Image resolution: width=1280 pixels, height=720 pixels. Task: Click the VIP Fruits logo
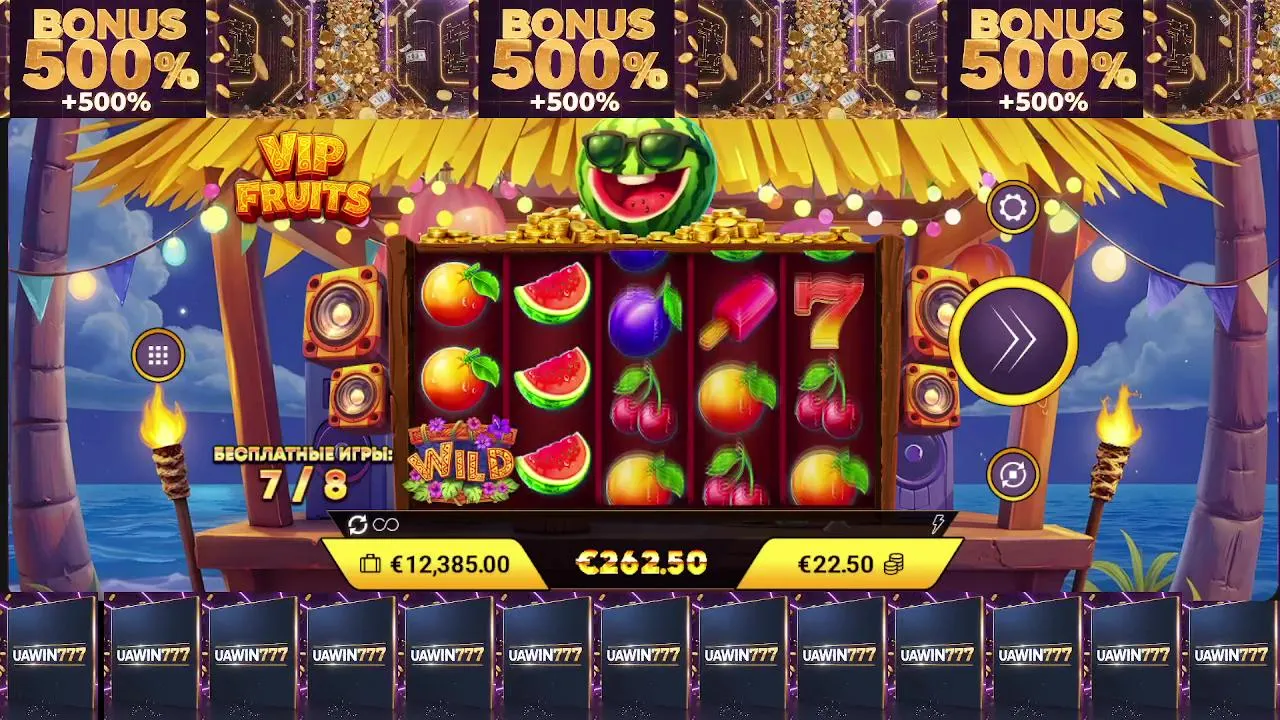pyautogui.click(x=302, y=176)
